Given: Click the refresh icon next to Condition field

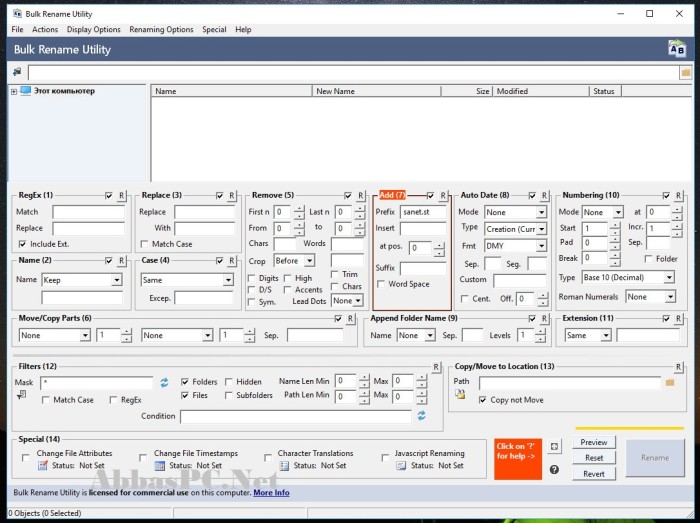Looking at the screenshot, I should pyautogui.click(x=421, y=416).
